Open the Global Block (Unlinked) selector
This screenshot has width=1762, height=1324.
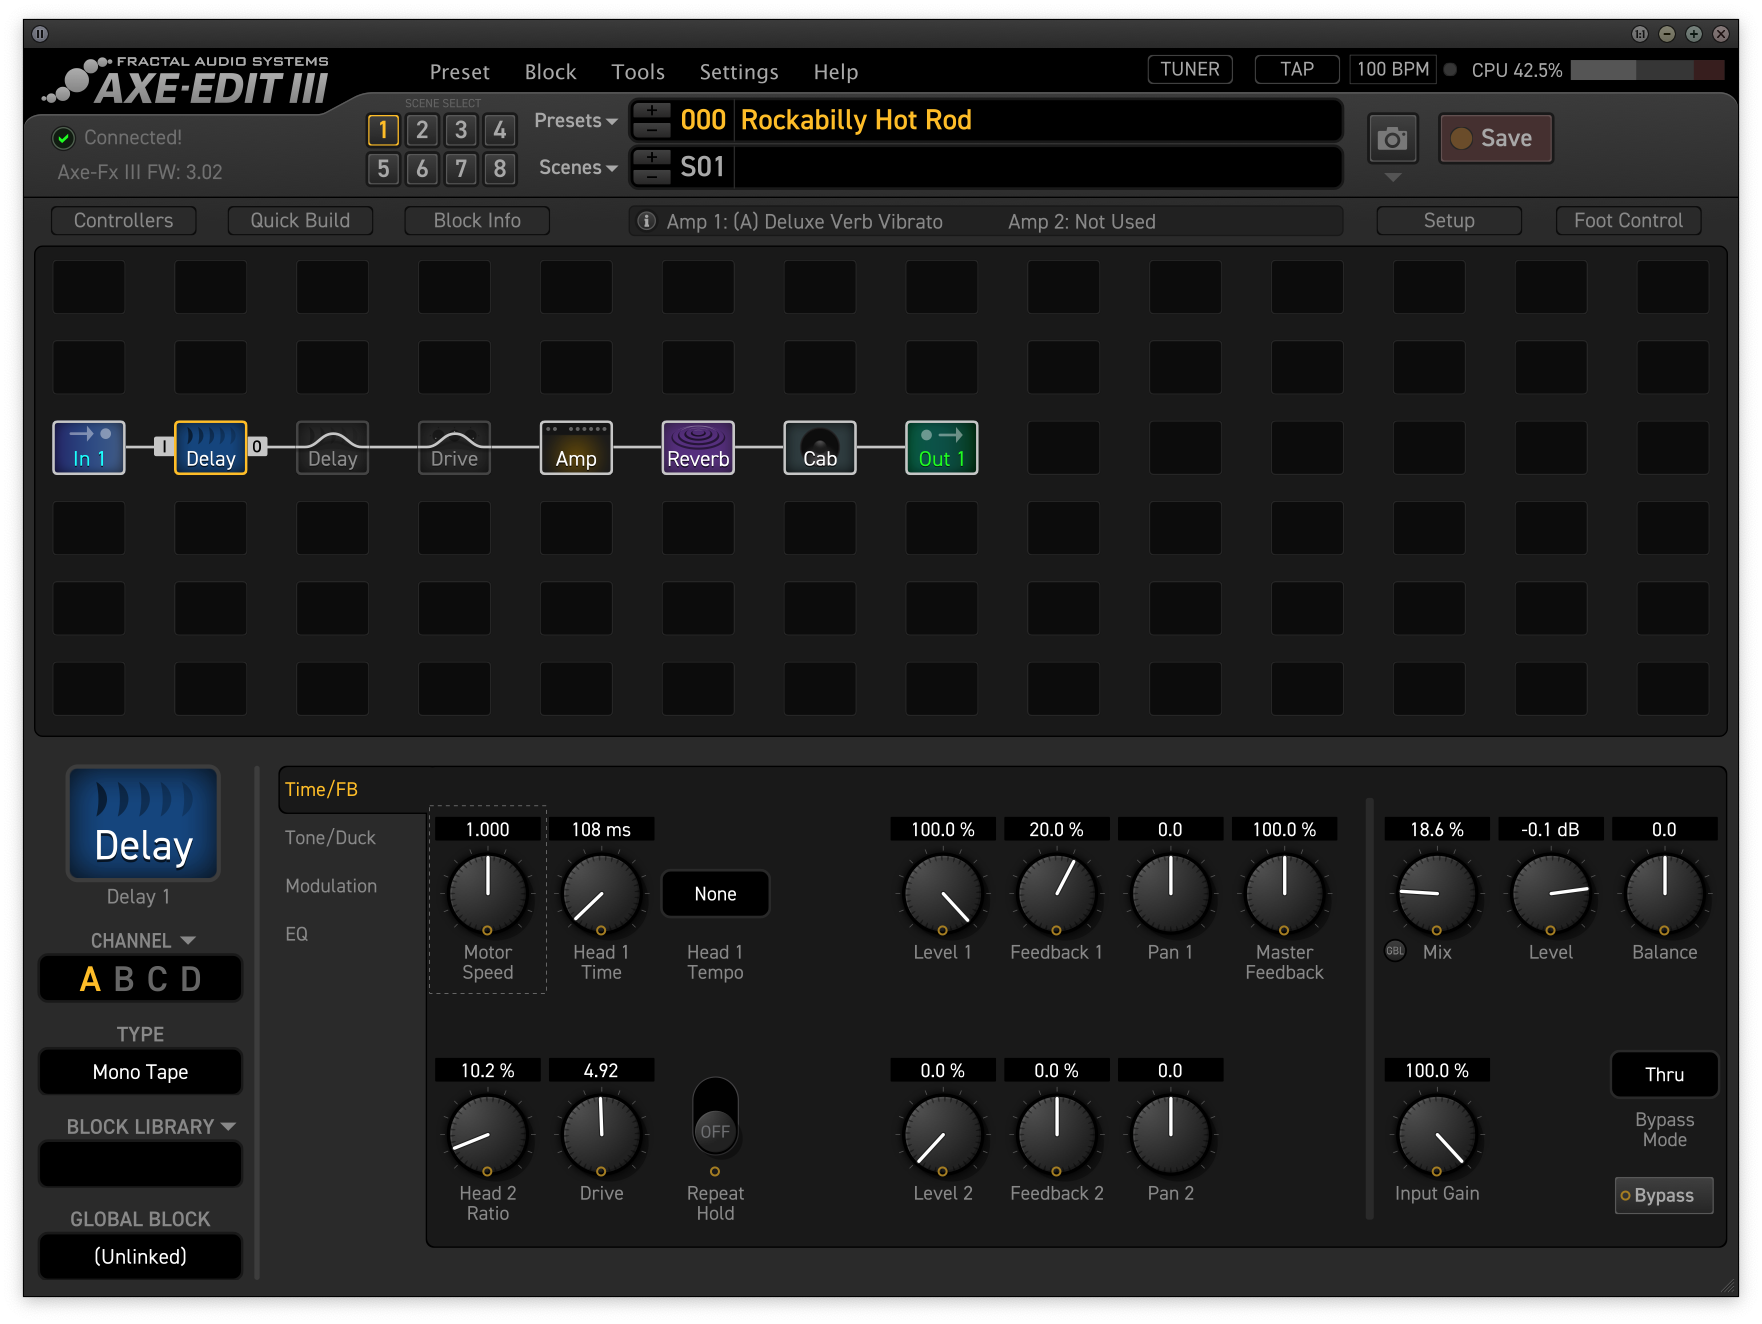pos(140,1256)
